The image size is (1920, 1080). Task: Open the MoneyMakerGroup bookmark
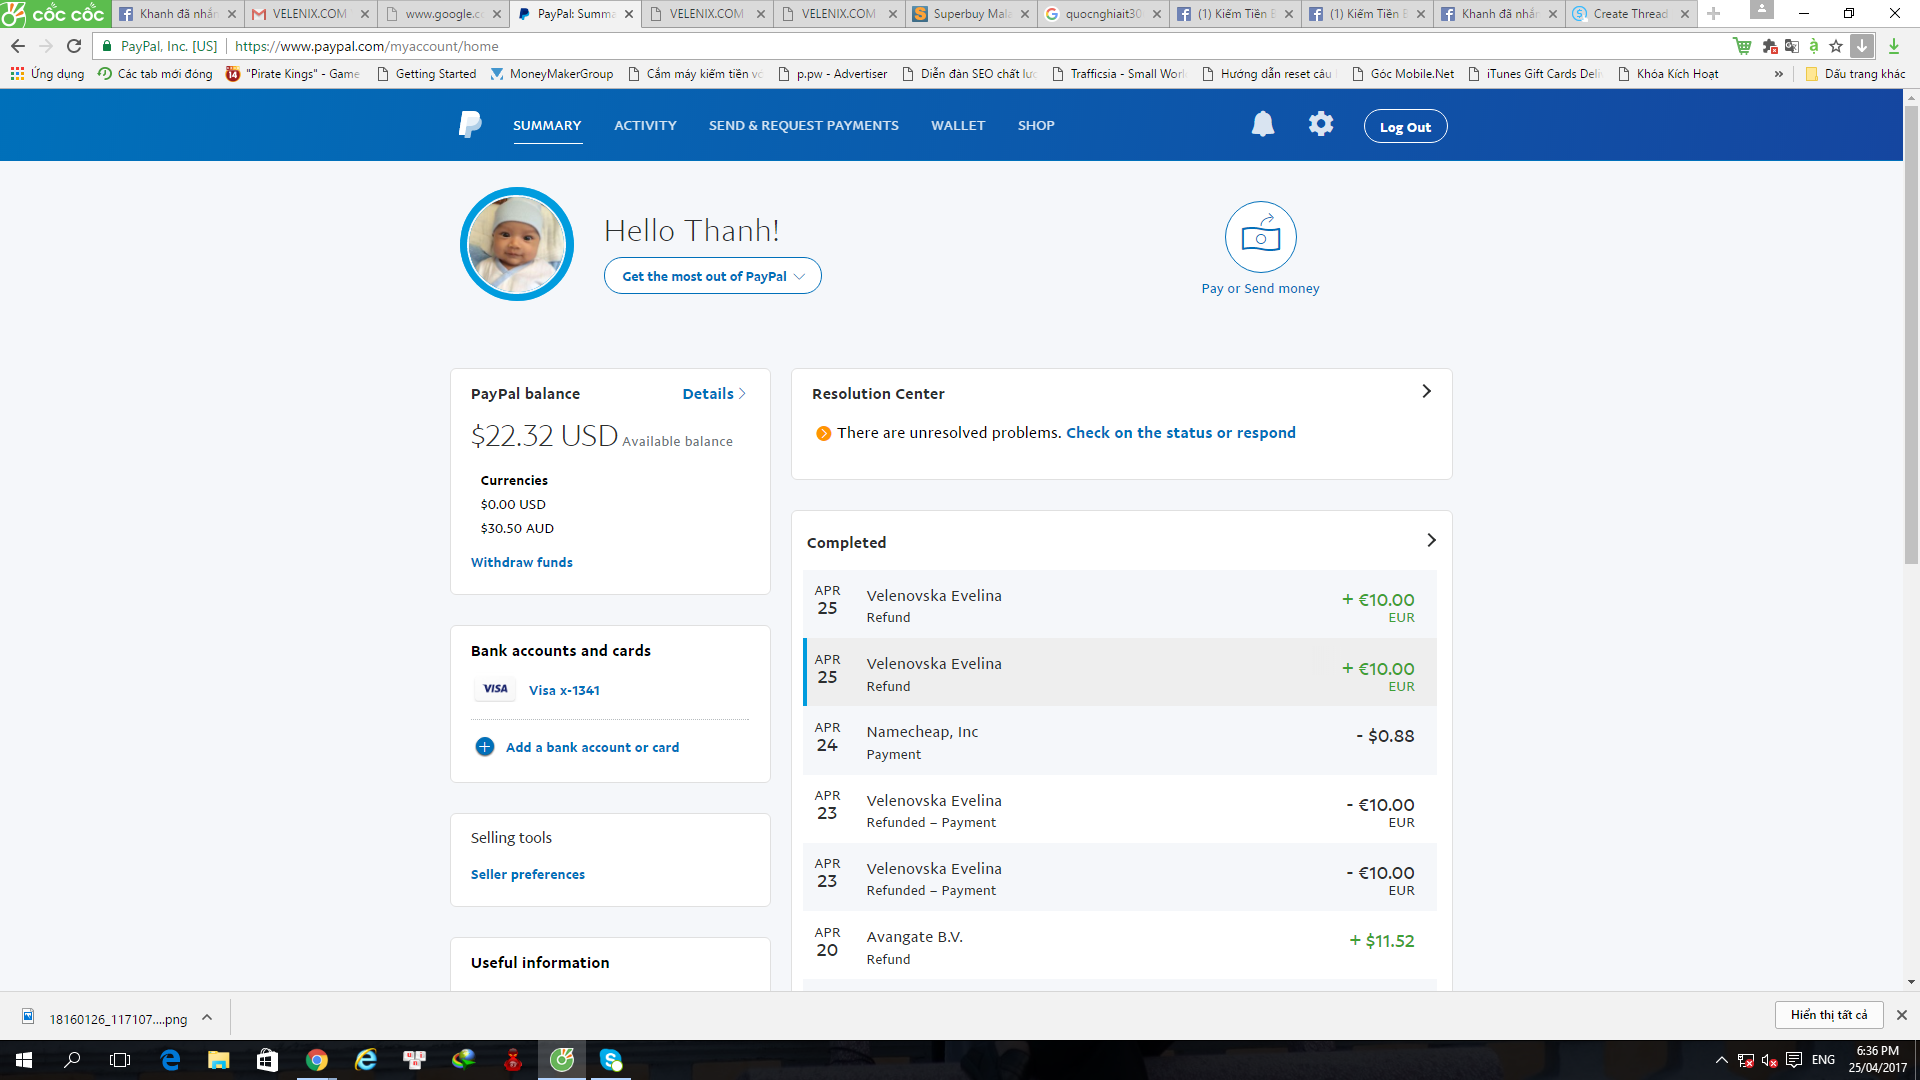[552, 74]
